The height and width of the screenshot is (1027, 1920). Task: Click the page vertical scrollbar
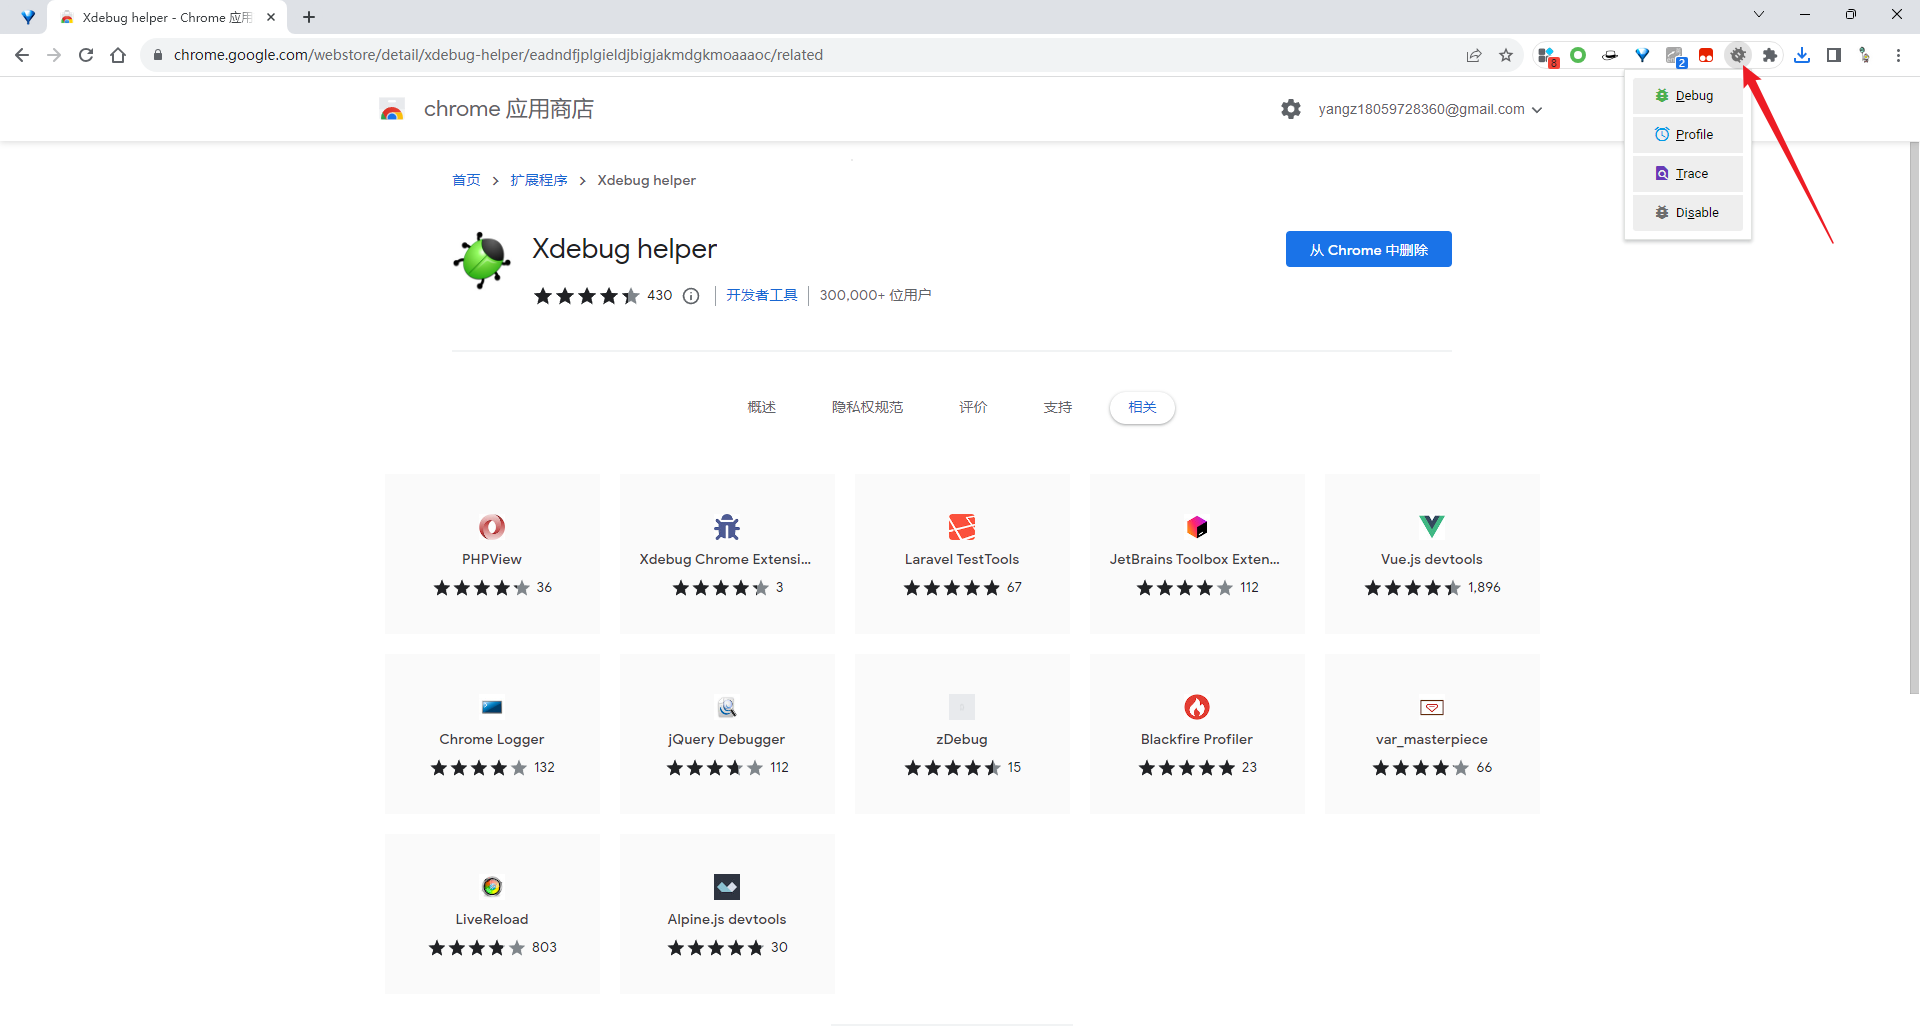[1914, 416]
